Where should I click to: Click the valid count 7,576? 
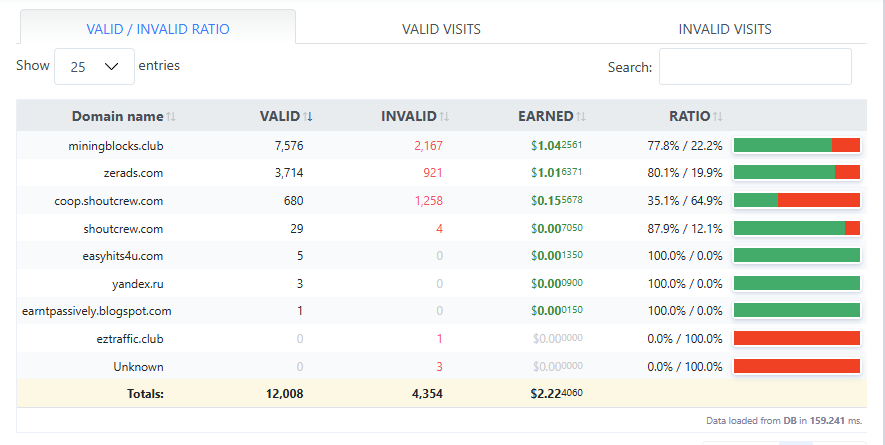(x=289, y=146)
